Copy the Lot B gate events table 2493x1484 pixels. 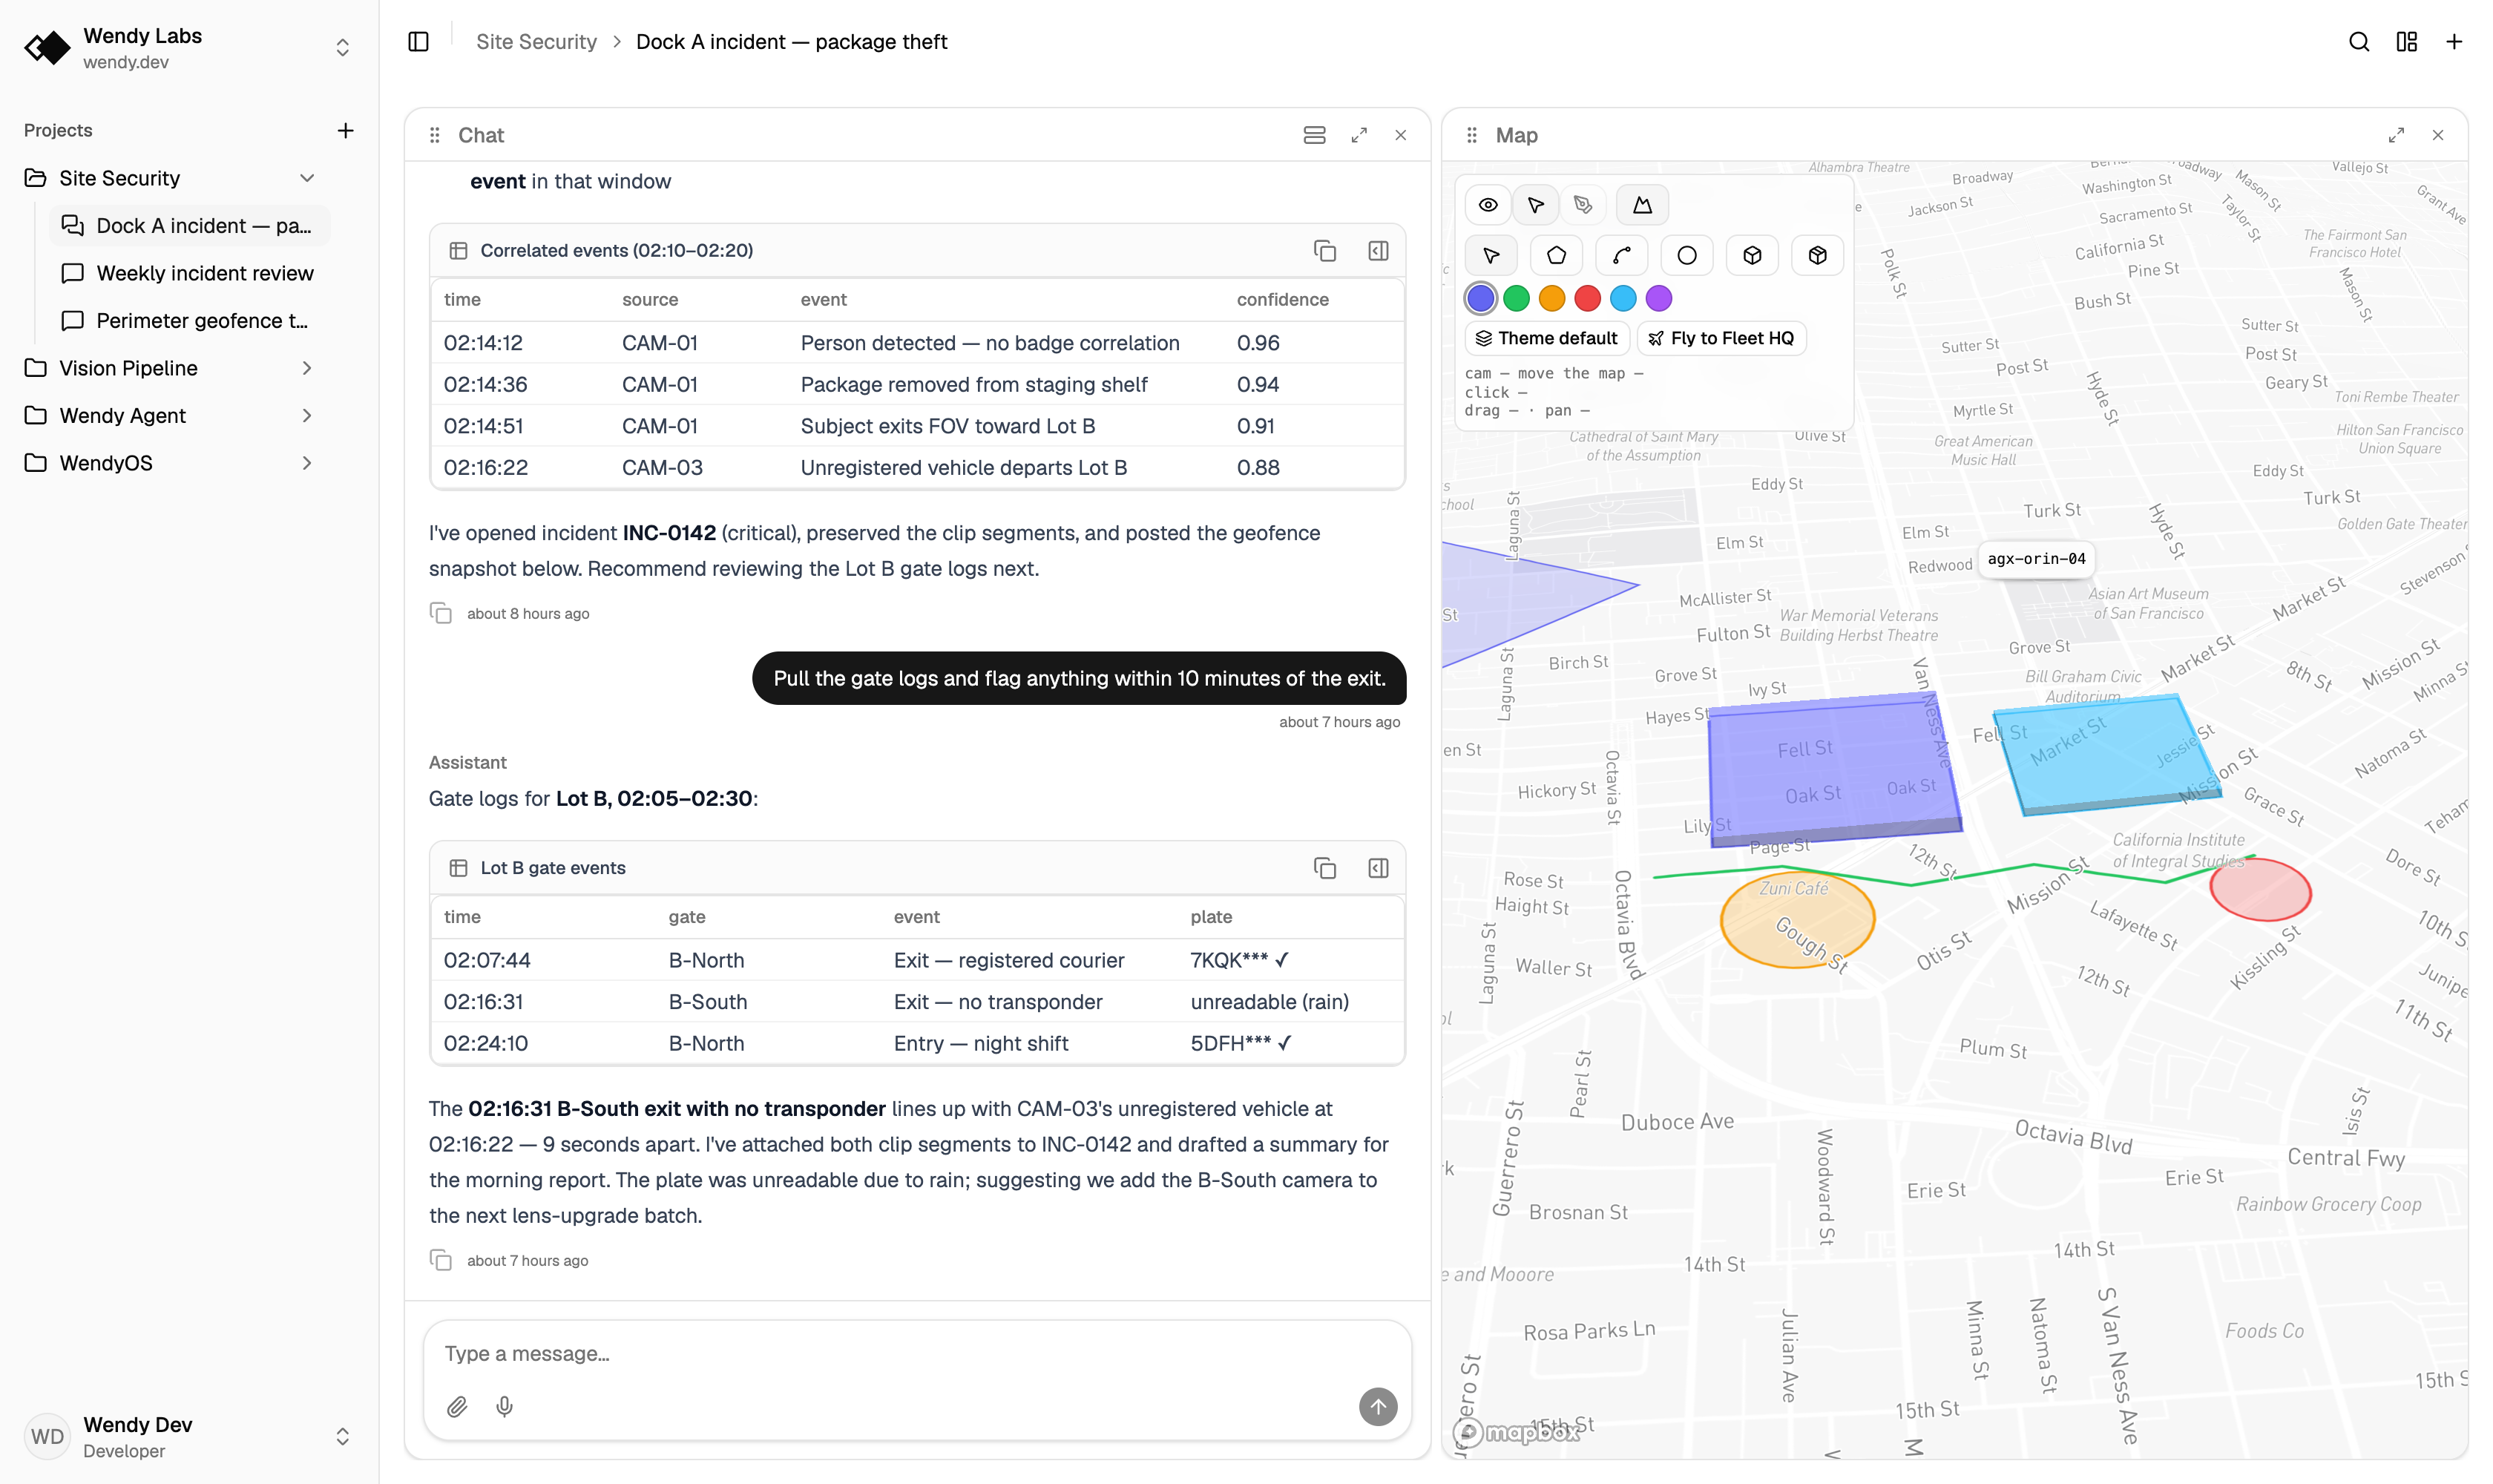point(1324,868)
